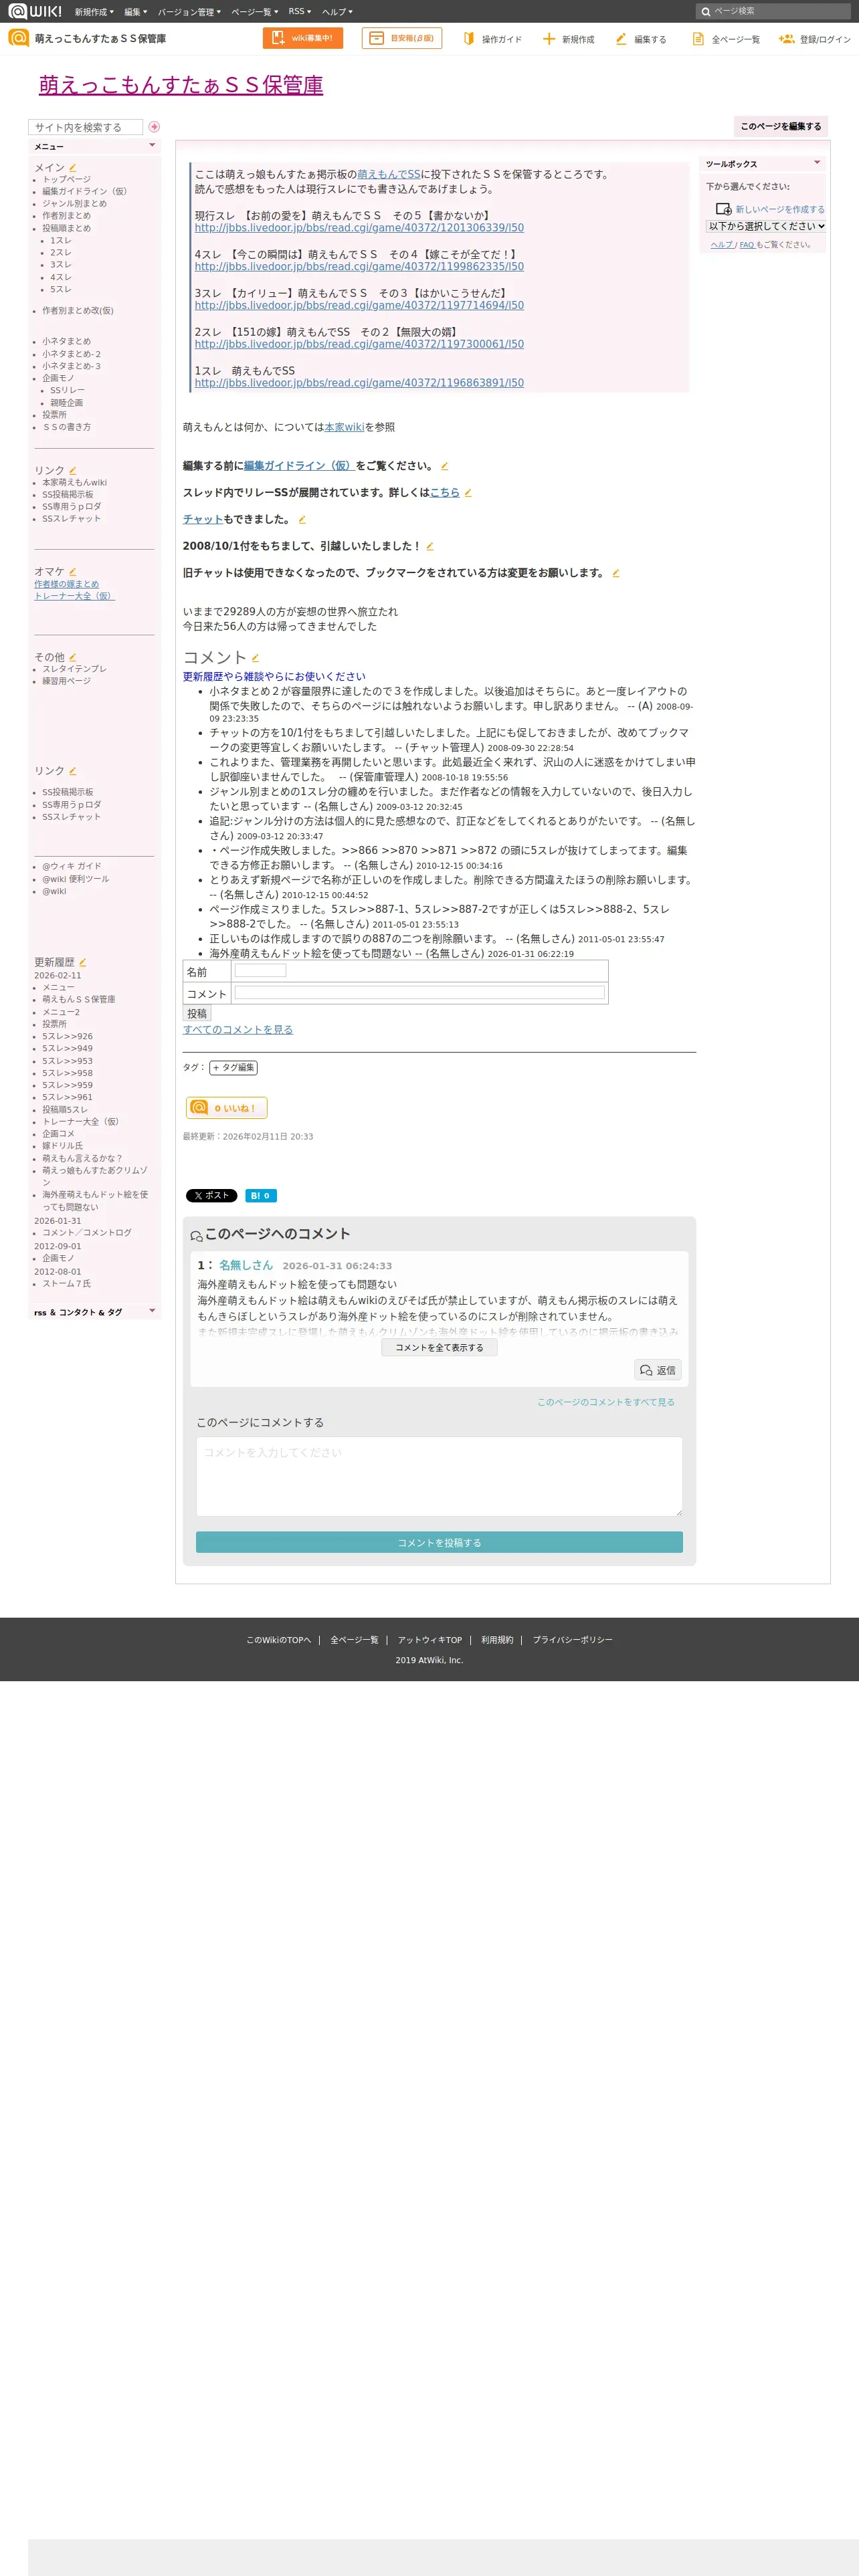Expand the rss & コンタクト & タグ panel
This screenshot has height=2576, width=859.
(x=152, y=1311)
